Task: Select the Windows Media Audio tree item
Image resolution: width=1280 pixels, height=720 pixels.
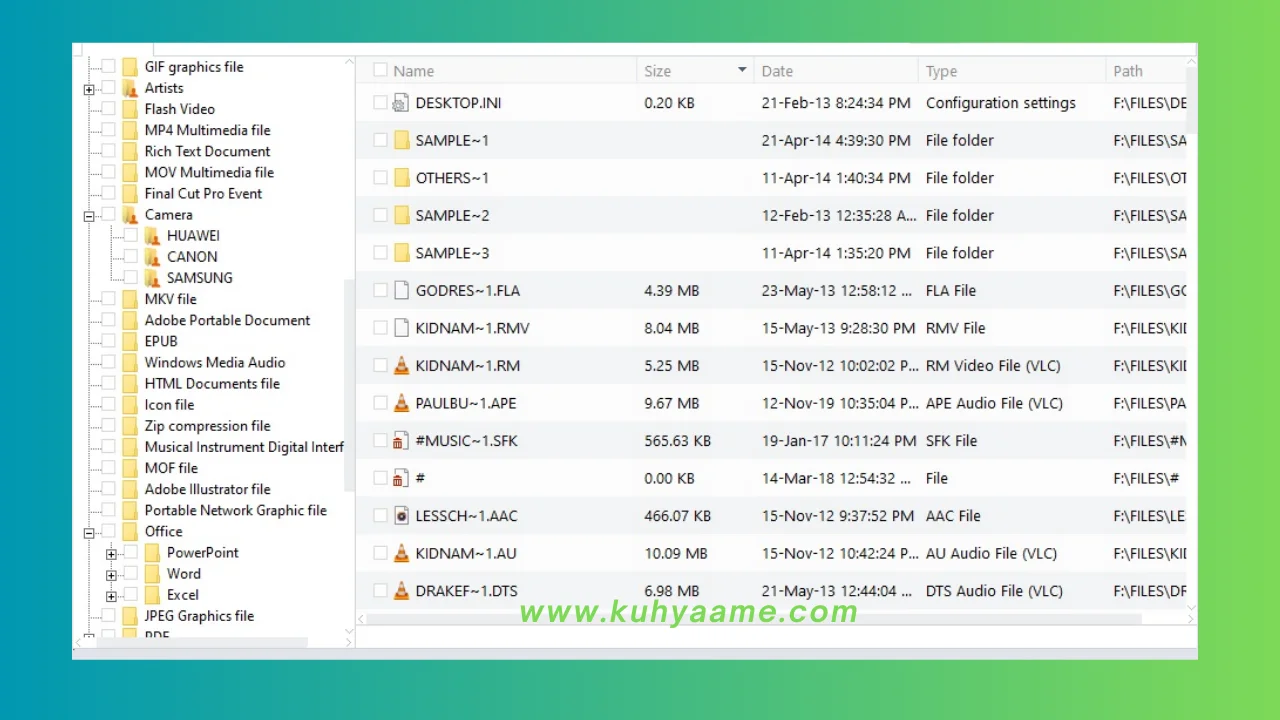Action: click(x=215, y=362)
